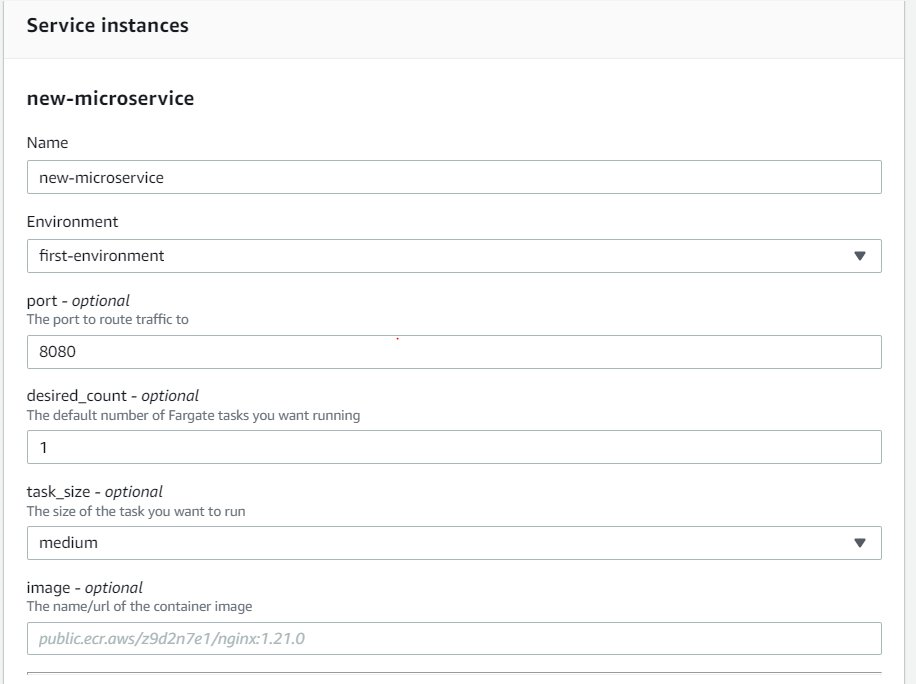Click the port field containing 8080

tap(454, 351)
